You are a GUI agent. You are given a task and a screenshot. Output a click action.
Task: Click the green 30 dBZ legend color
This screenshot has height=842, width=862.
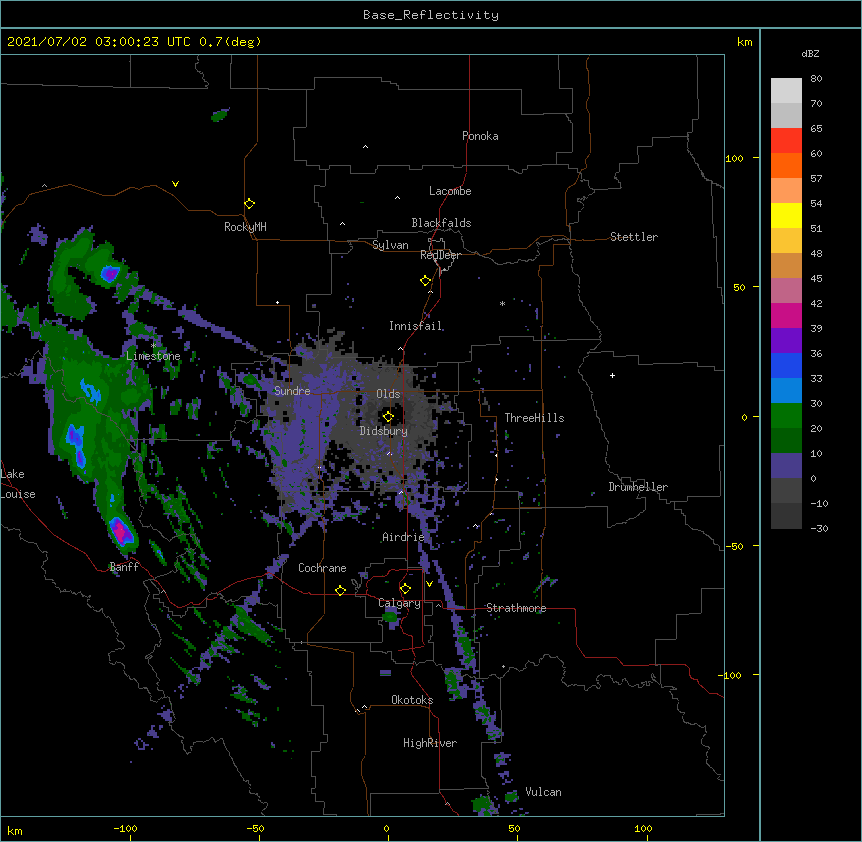tap(786, 416)
